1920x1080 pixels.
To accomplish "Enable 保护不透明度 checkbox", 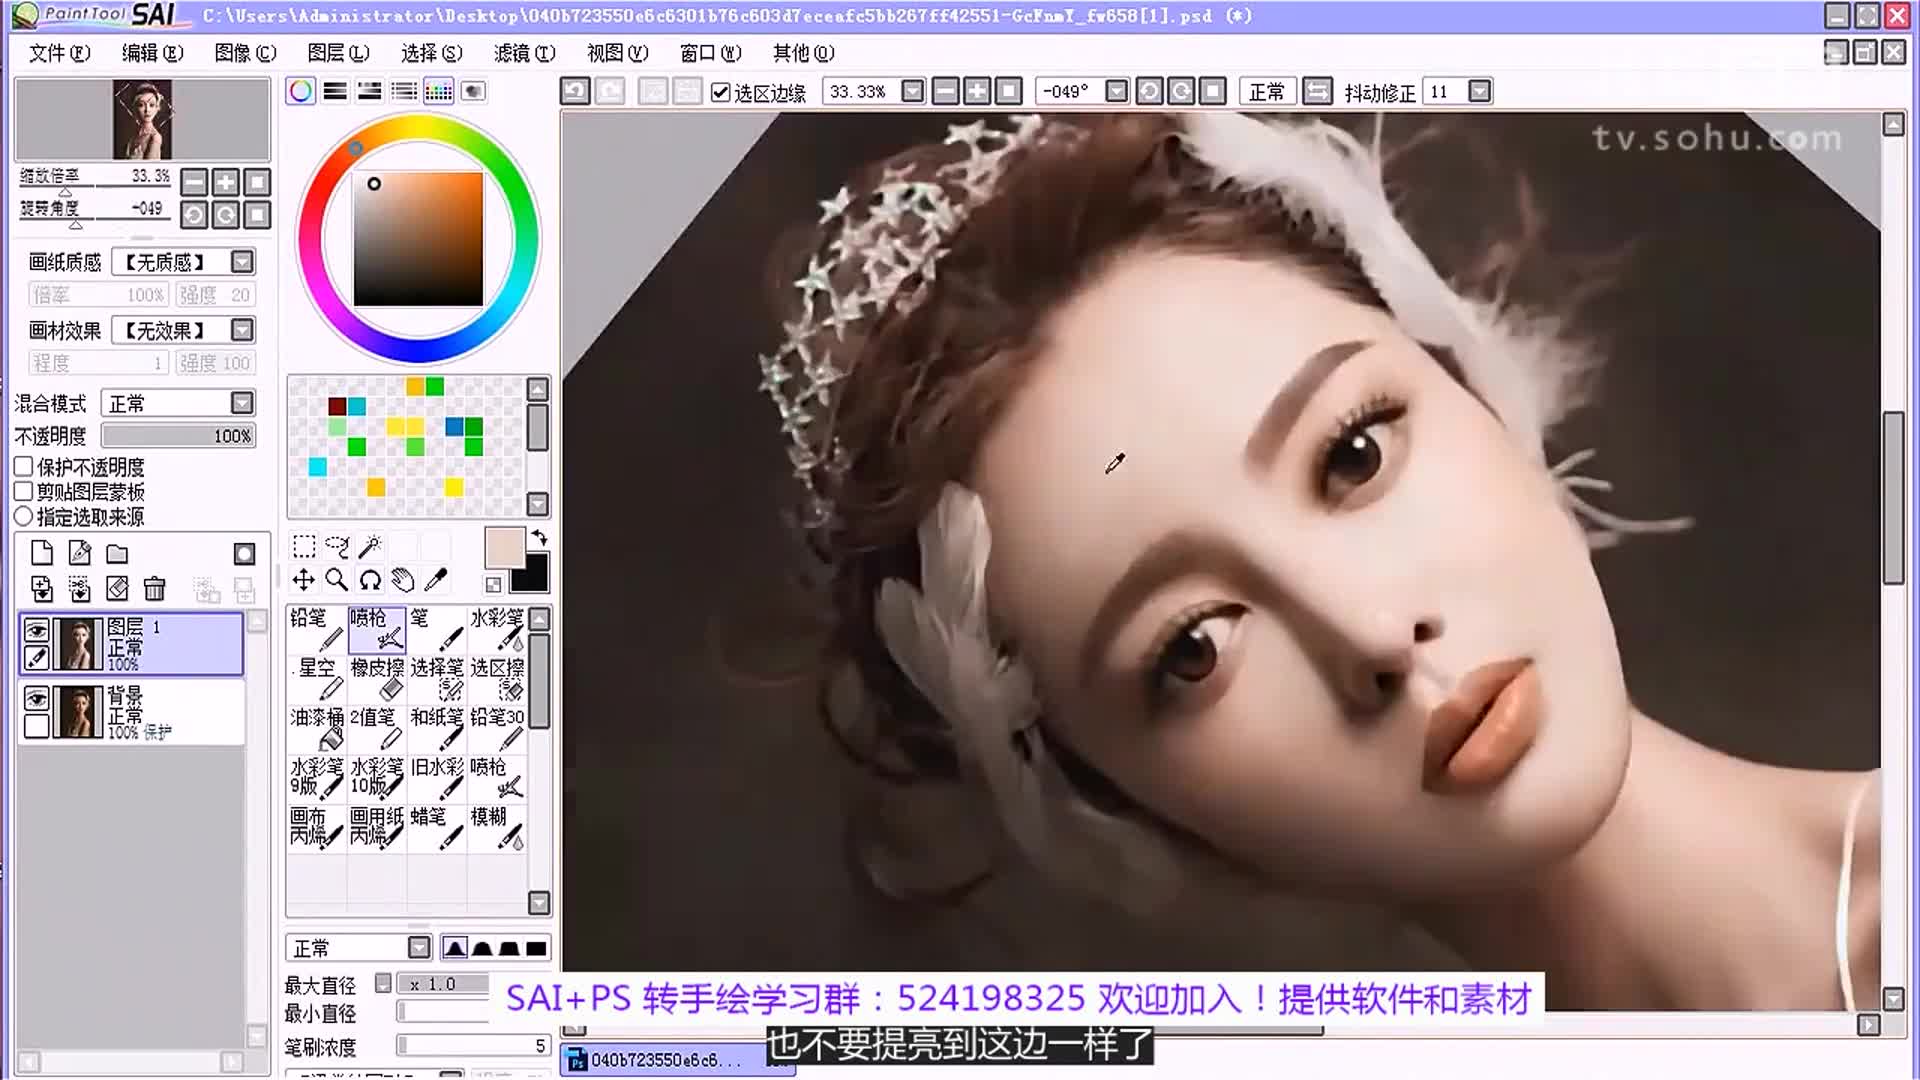I will click(x=23, y=466).
